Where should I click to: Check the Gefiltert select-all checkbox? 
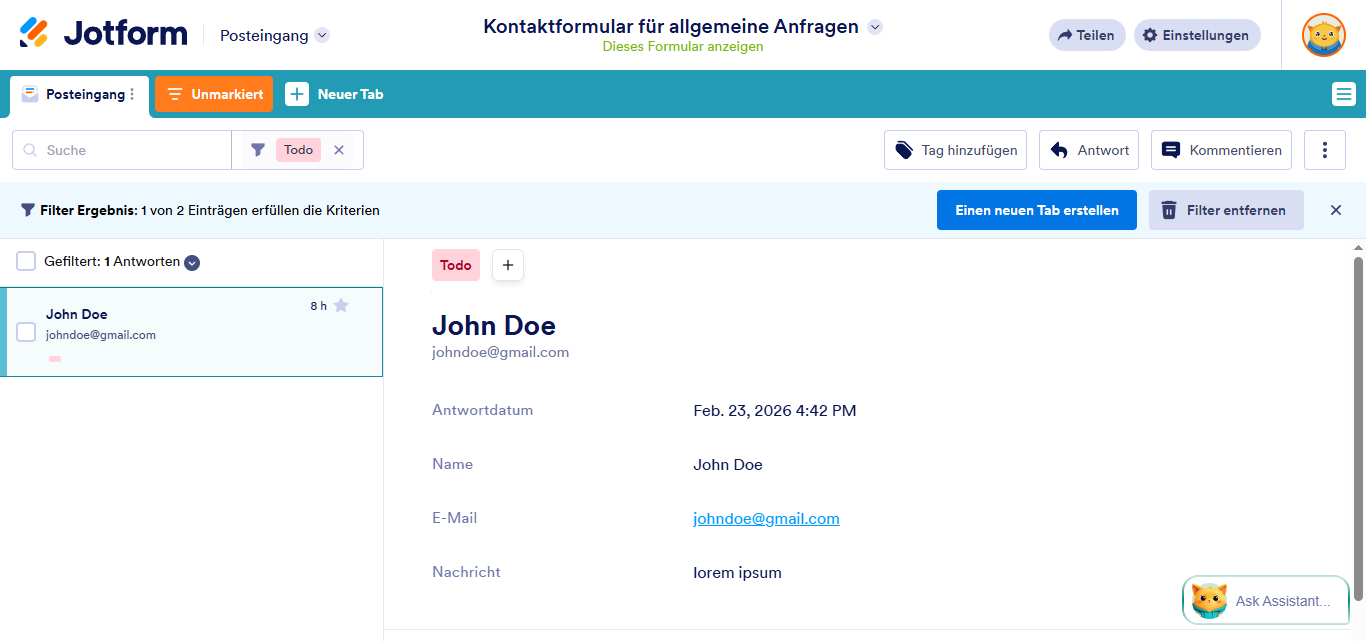tap(25, 260)
